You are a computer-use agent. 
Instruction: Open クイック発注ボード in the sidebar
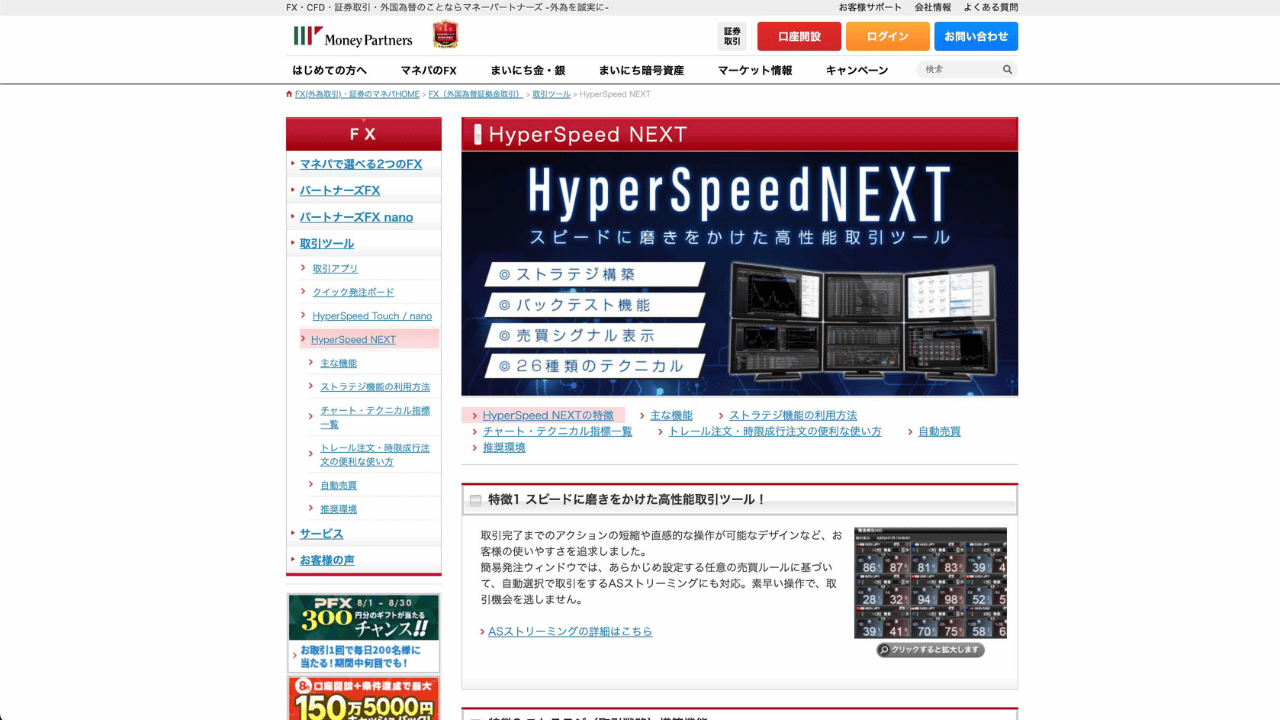(x=353, y=292)
